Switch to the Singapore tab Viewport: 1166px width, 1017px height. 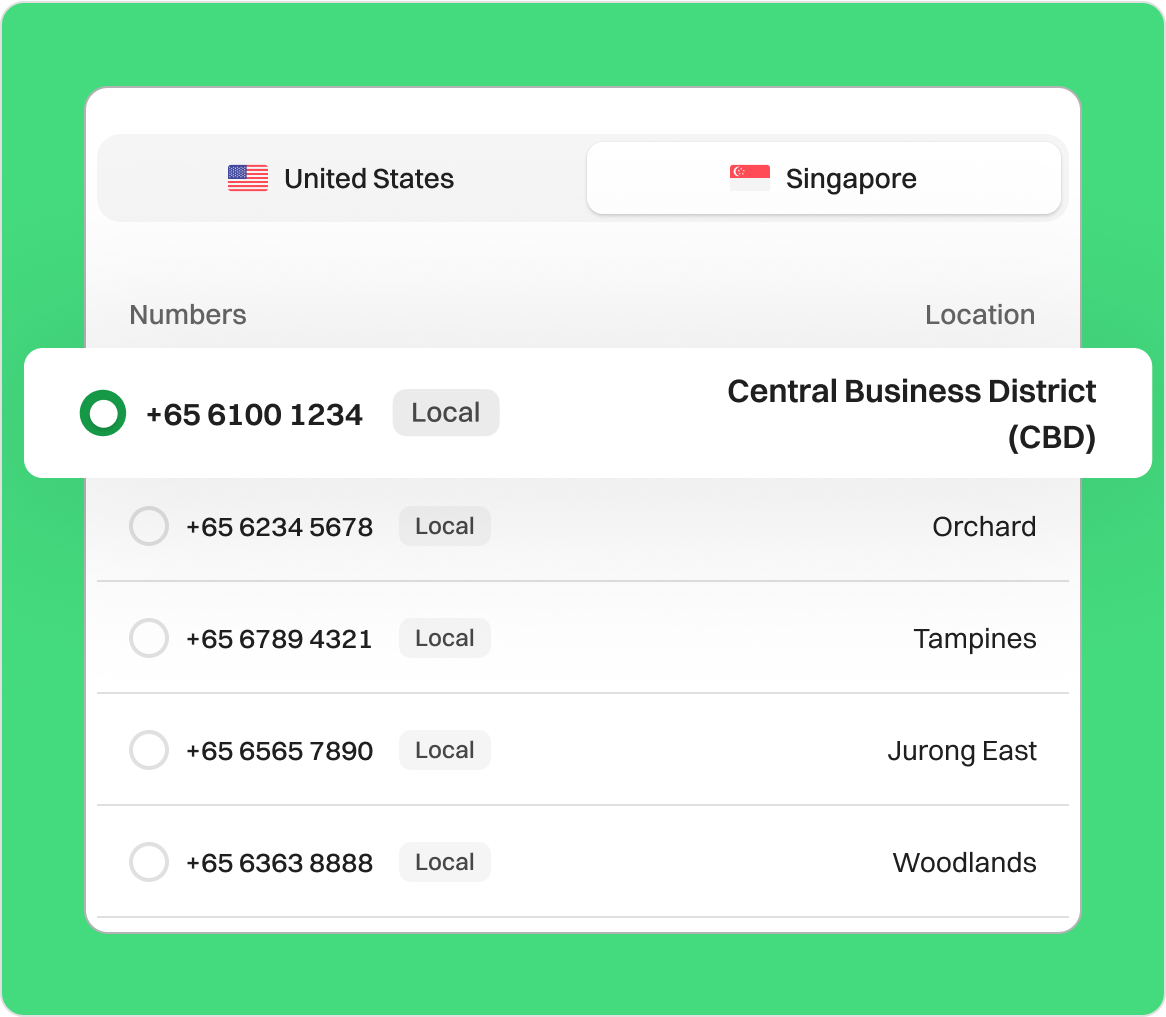coord(823,179)
